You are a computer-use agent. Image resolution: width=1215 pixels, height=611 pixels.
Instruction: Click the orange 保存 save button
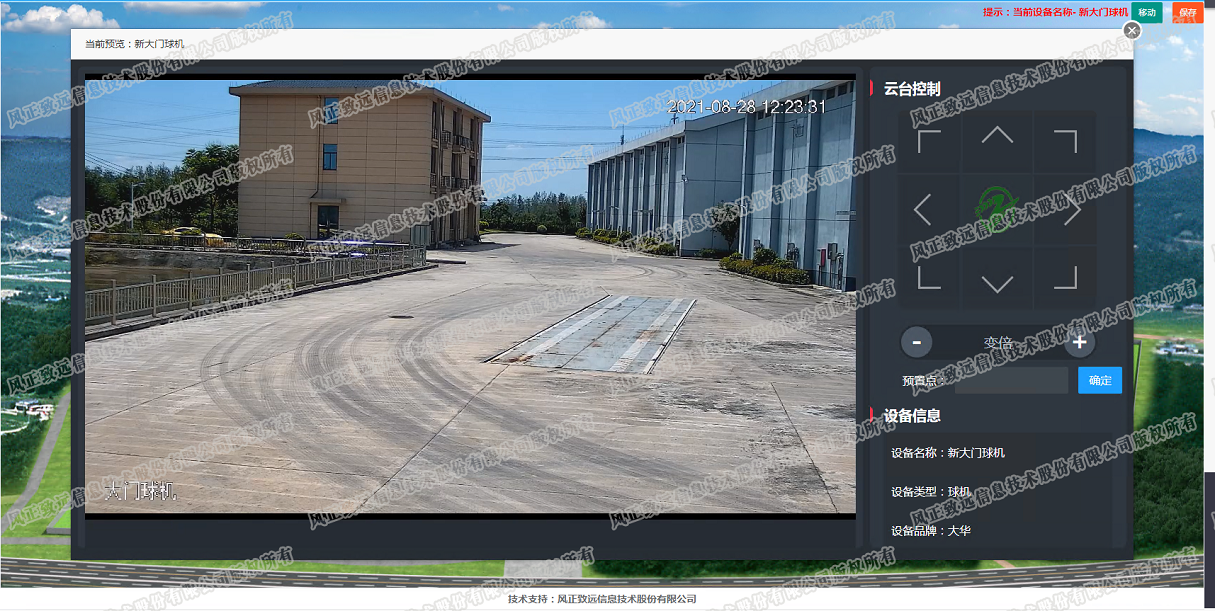pos(1187,12)
